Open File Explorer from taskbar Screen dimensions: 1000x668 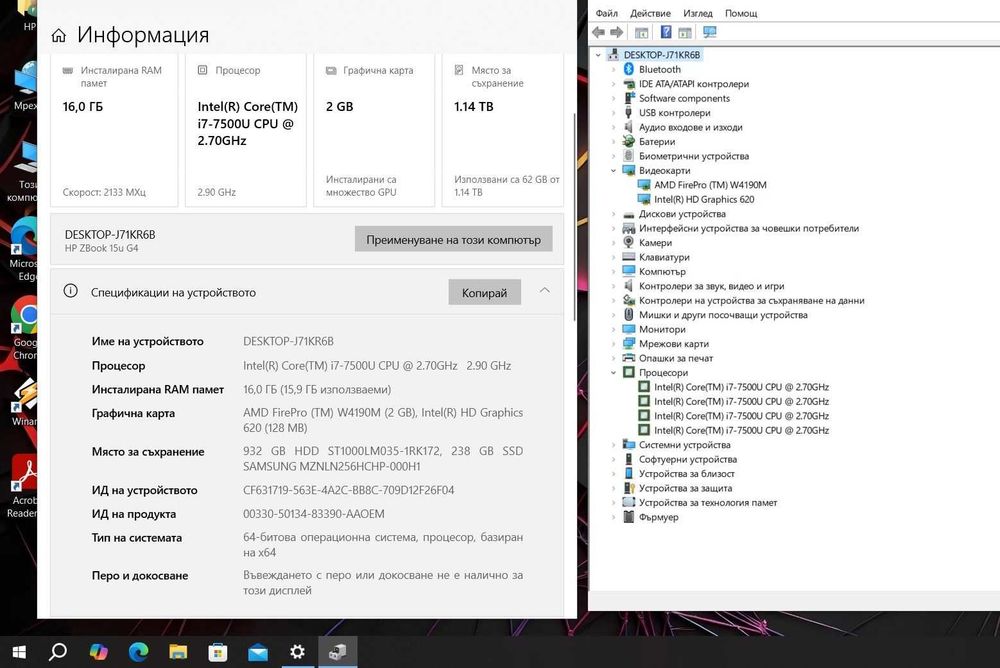point(178,651)
